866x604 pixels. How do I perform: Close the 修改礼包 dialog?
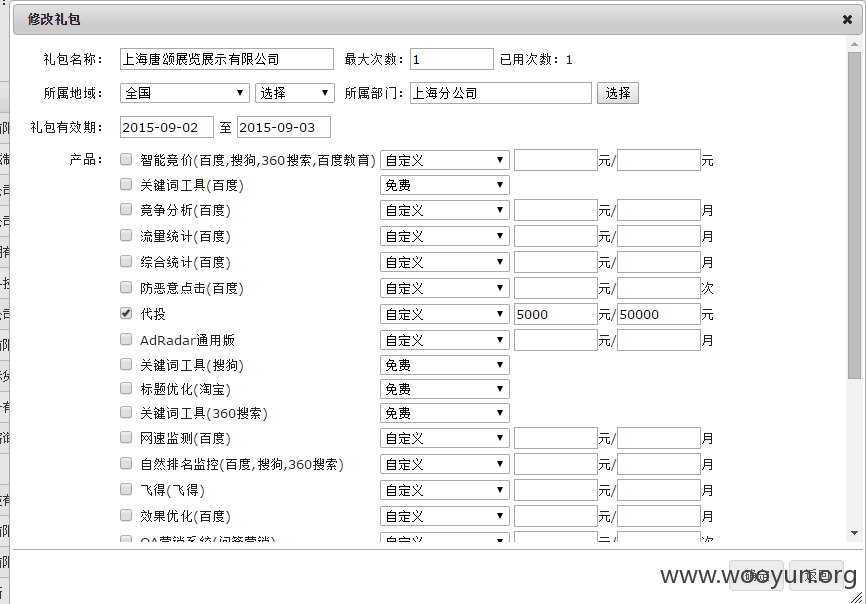pos(847,20)
